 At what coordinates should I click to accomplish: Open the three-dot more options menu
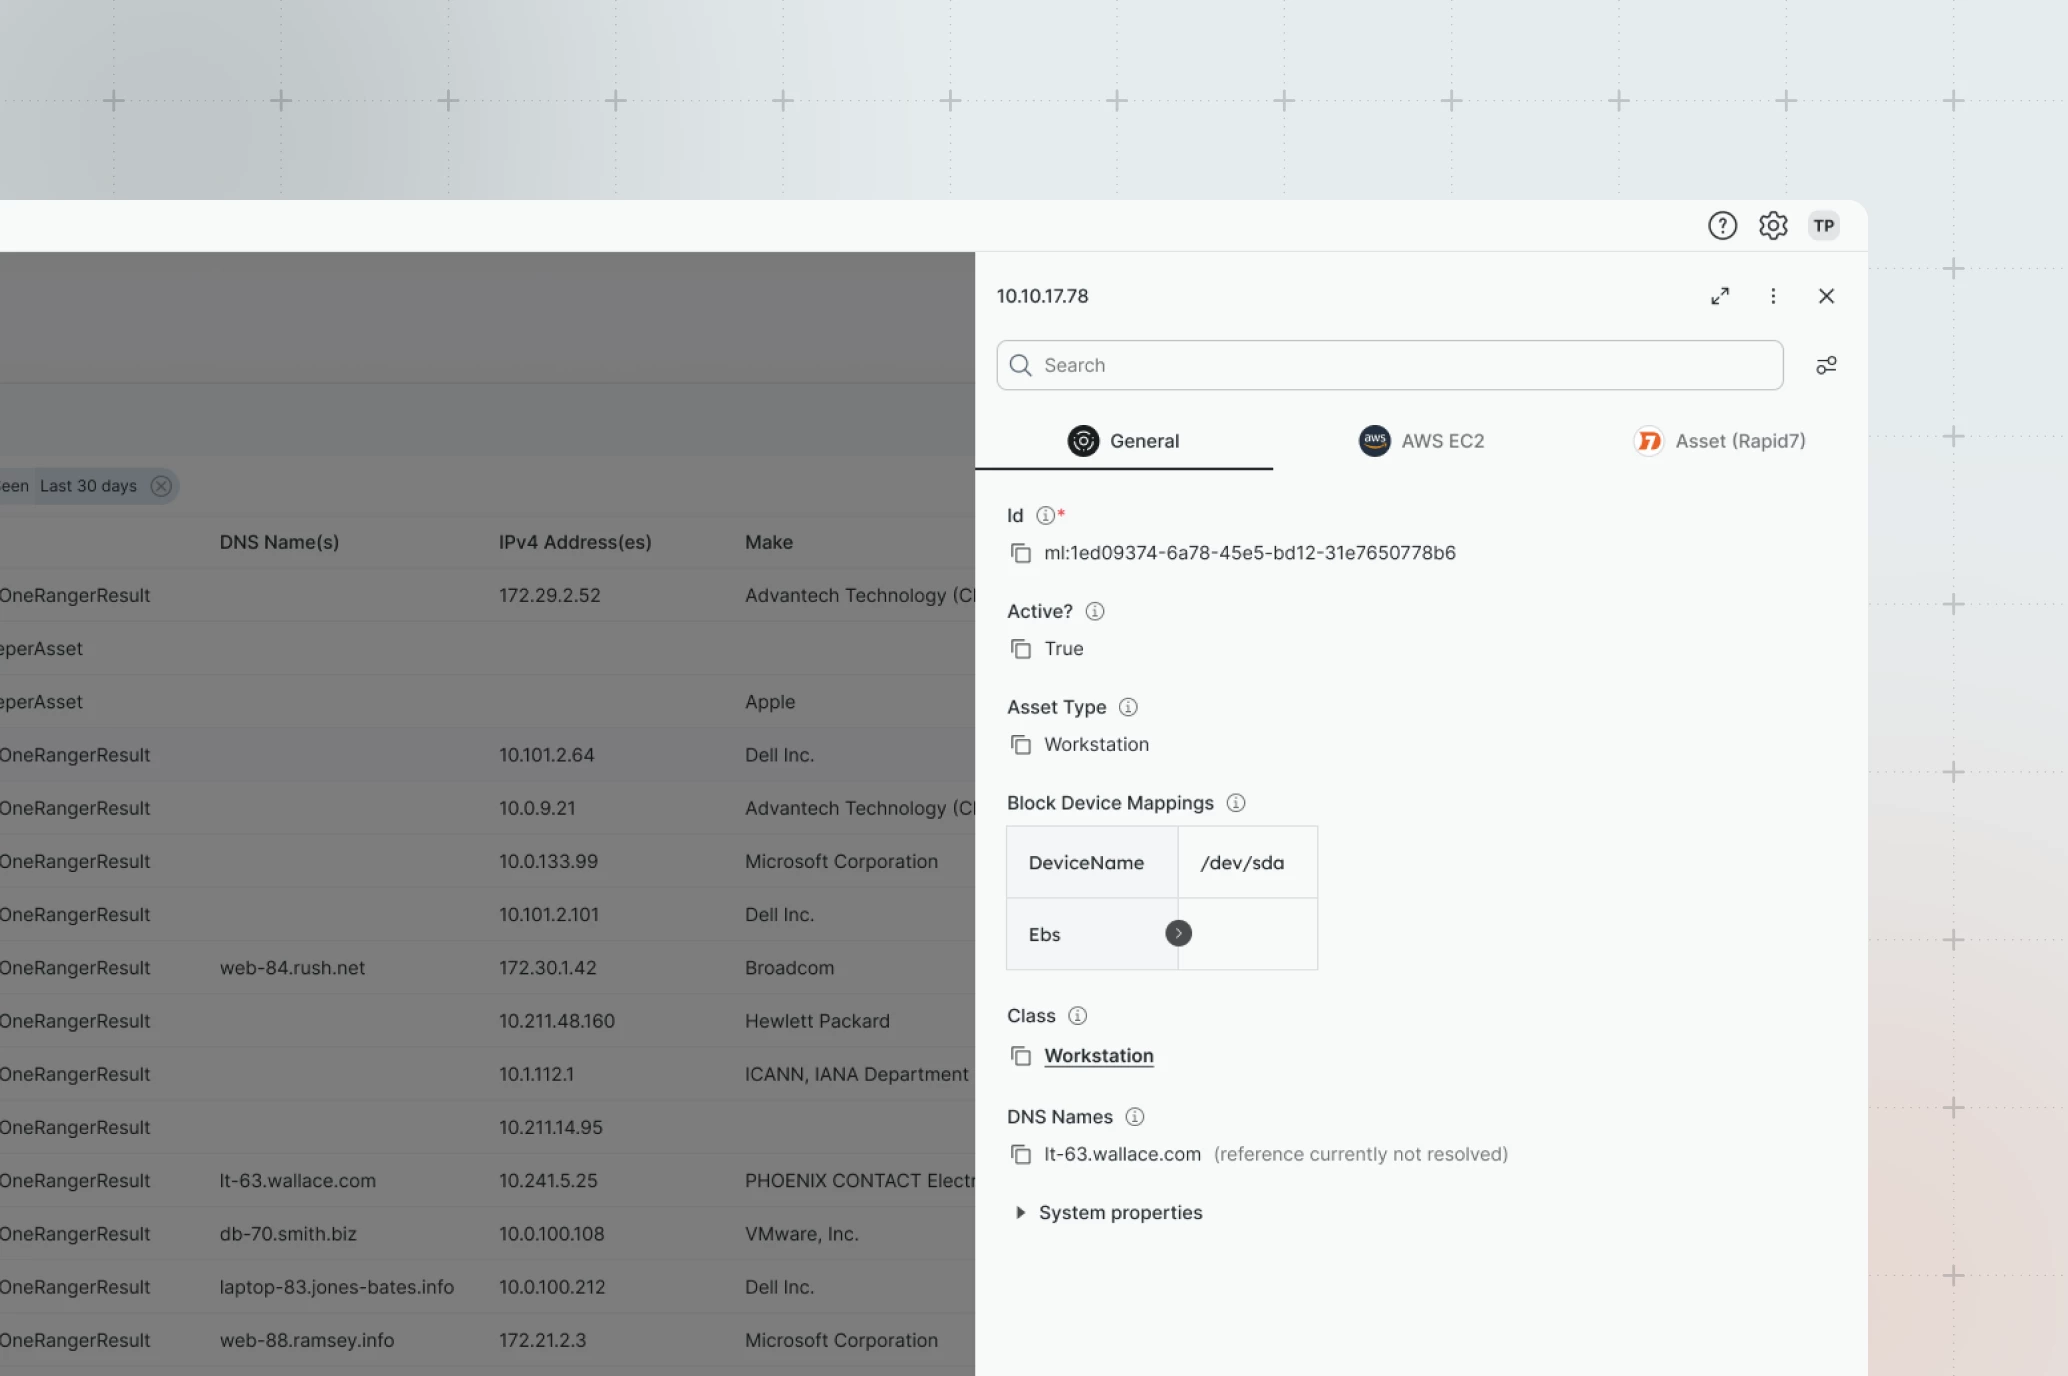(x=1773, y=296)
